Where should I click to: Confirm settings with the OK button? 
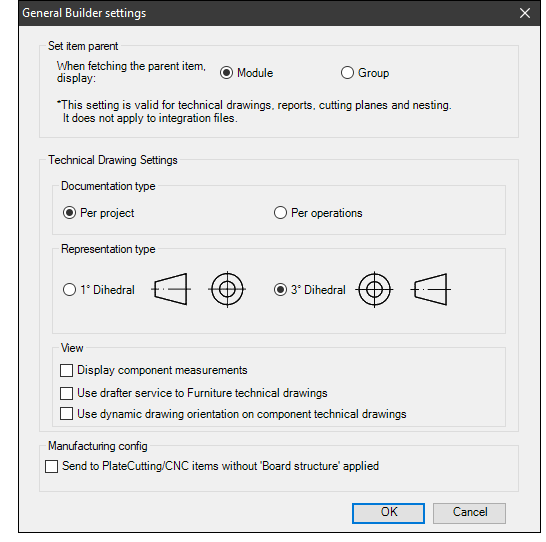coord(388,513)
